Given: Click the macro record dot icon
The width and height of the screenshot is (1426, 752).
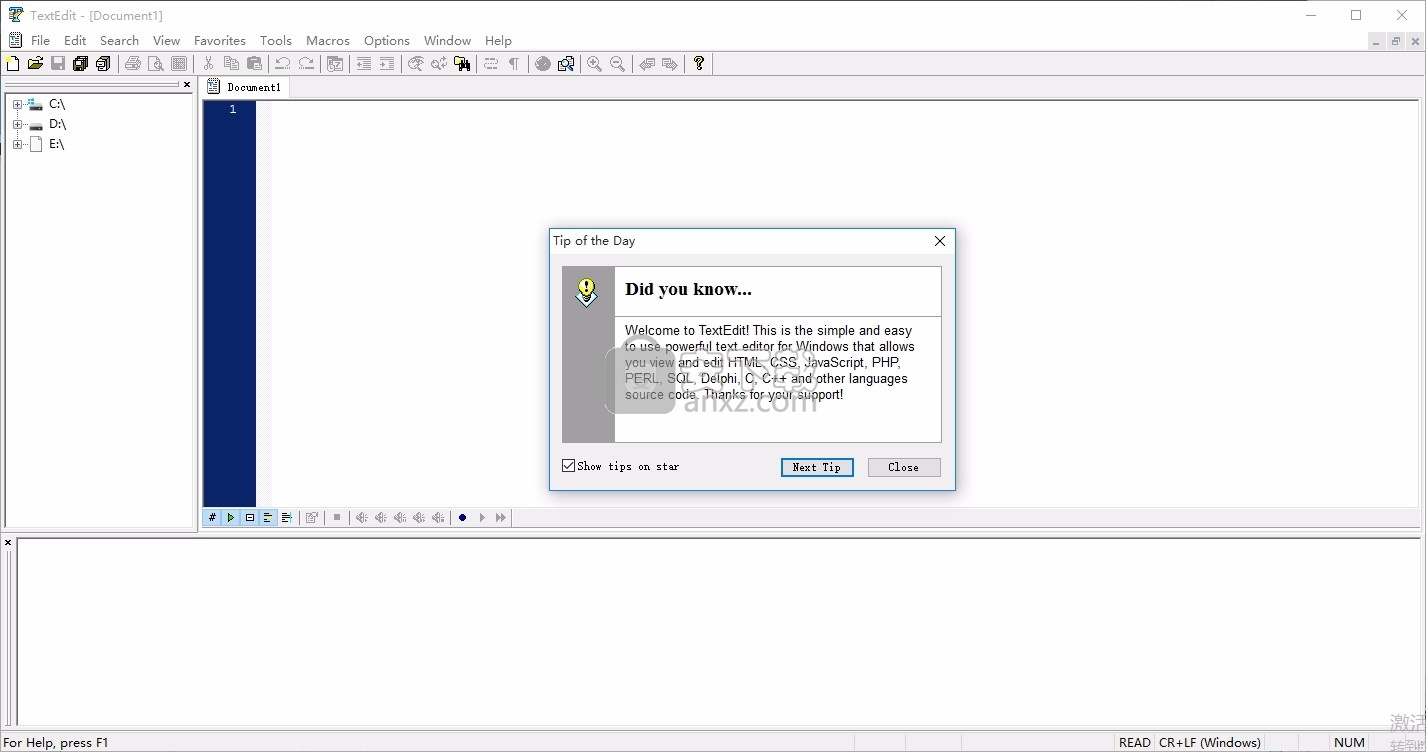Looking at the screenshot, I should [462, 518].
